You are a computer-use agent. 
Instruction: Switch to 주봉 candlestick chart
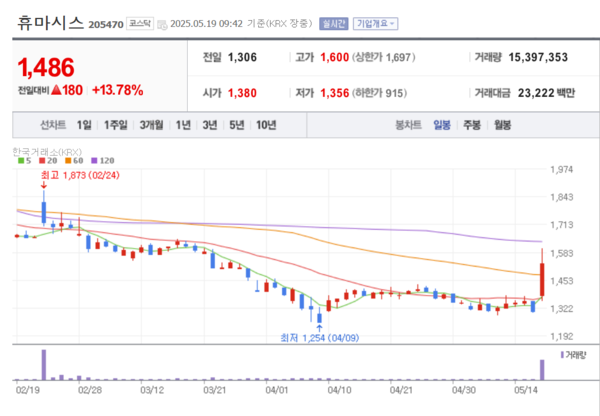point(472,125)
